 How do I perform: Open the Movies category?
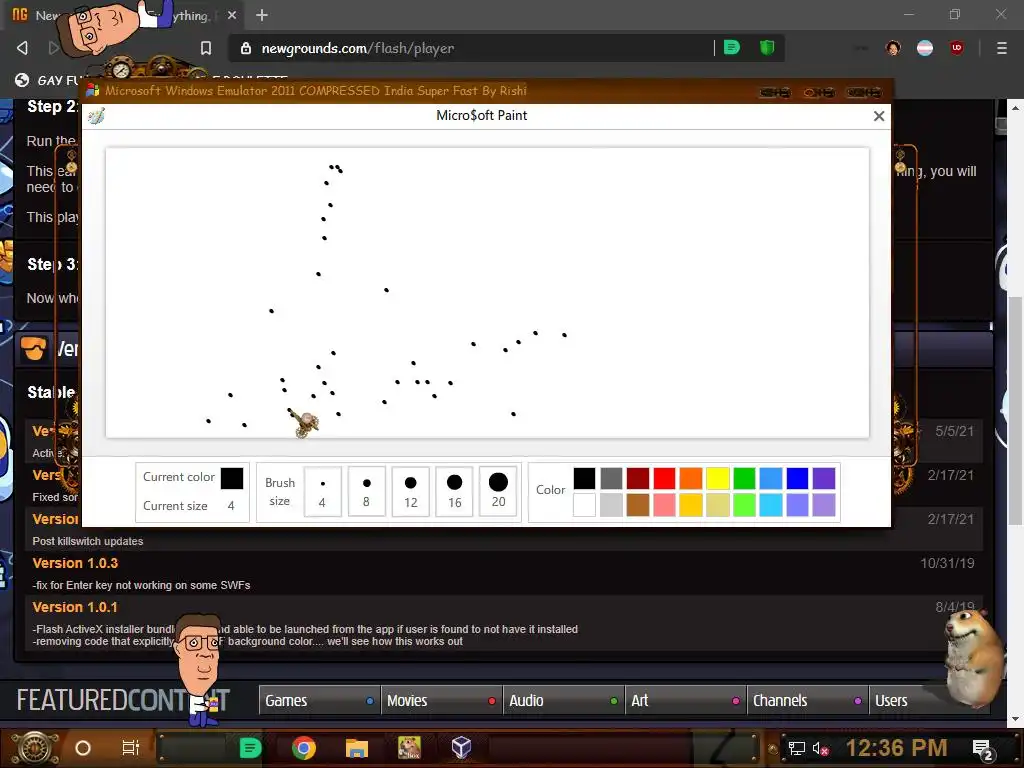[441, 700]
